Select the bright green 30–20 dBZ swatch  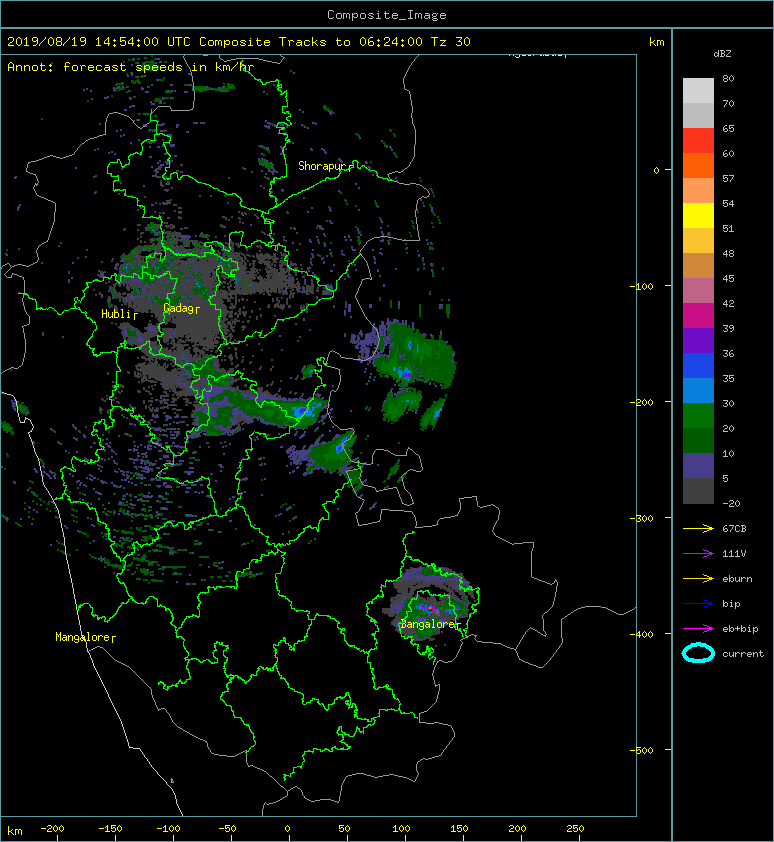[698, 415]
